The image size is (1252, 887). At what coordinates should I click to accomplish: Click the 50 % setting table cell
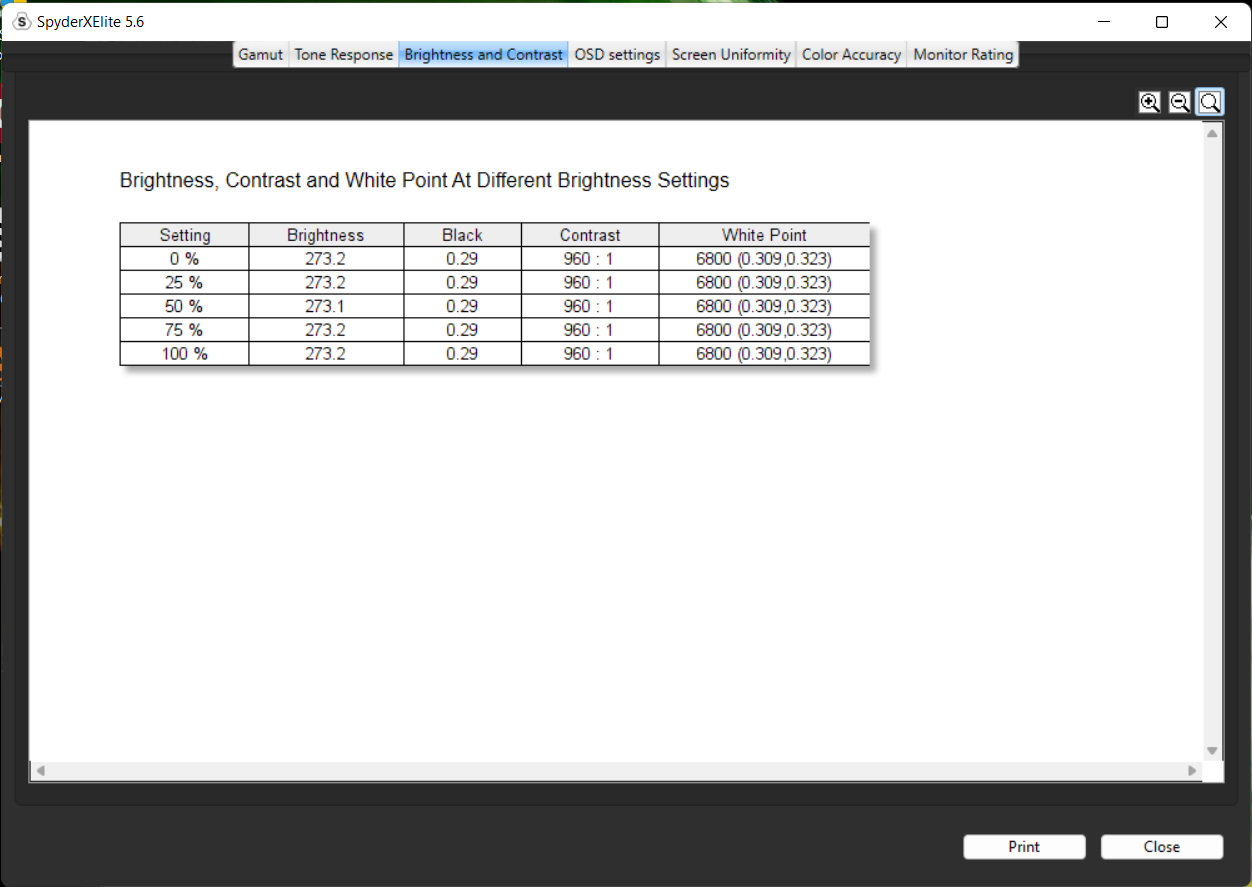click(184, 306)
